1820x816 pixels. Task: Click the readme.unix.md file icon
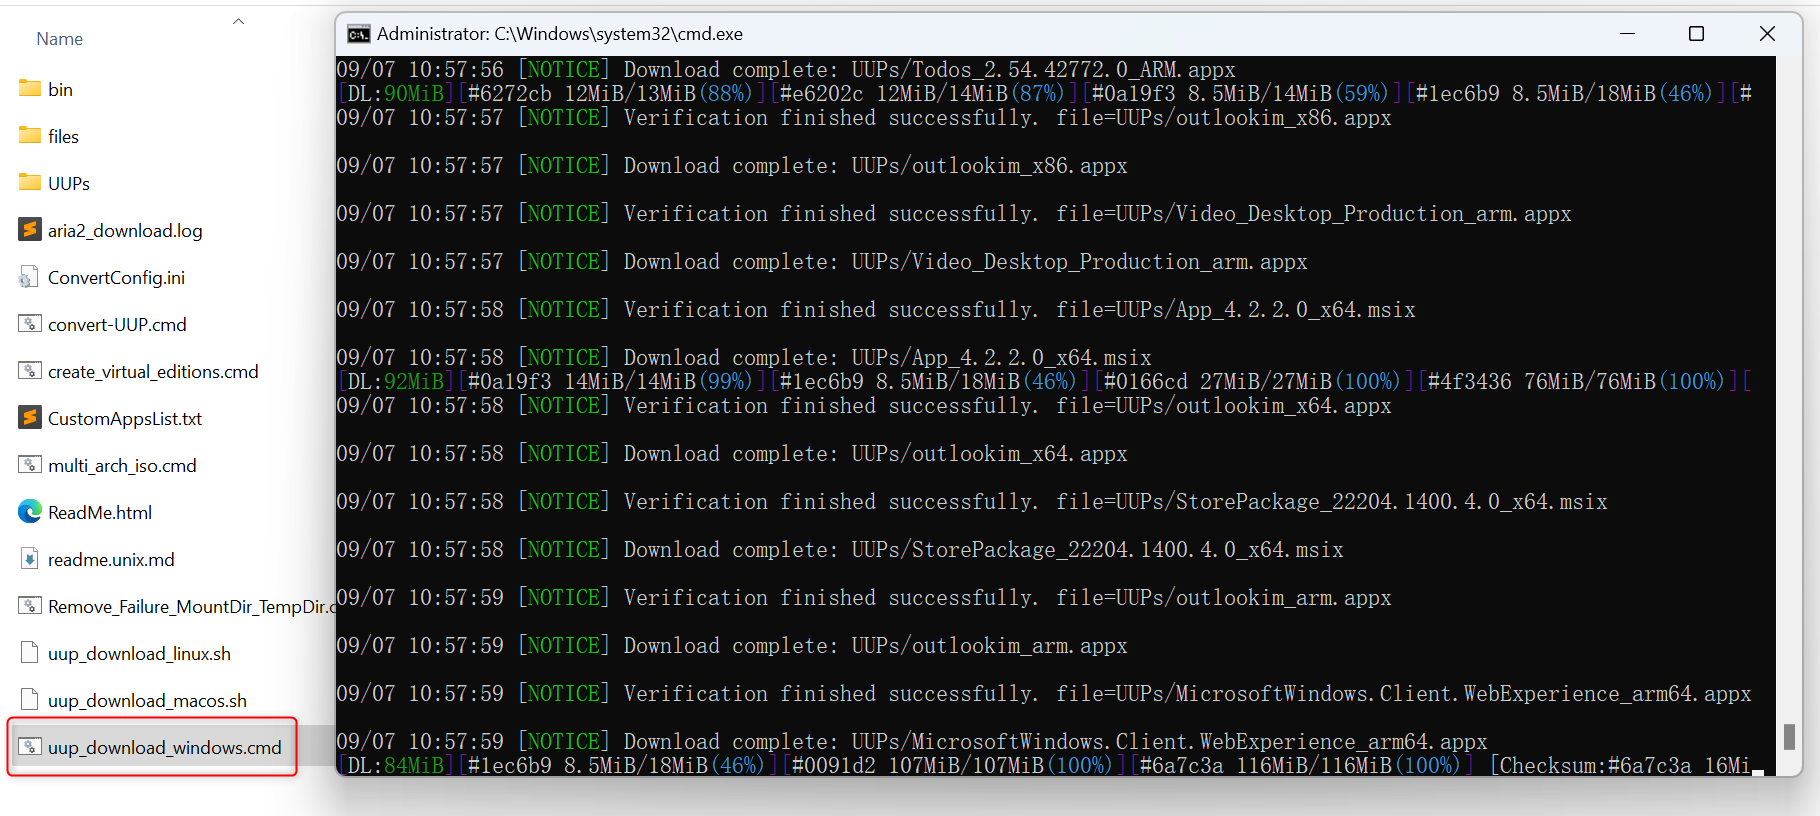pos(30,559)
